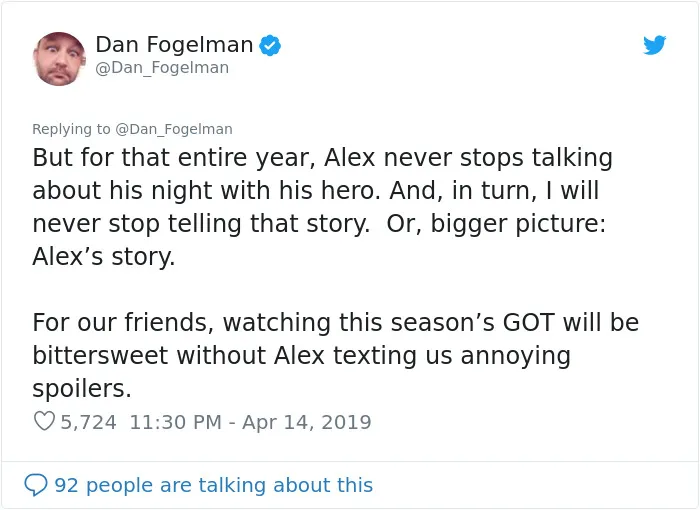Click @Dan_Fogelman in the Replying to line
This screenshot has width=700, height=510.
click(174, 129)
